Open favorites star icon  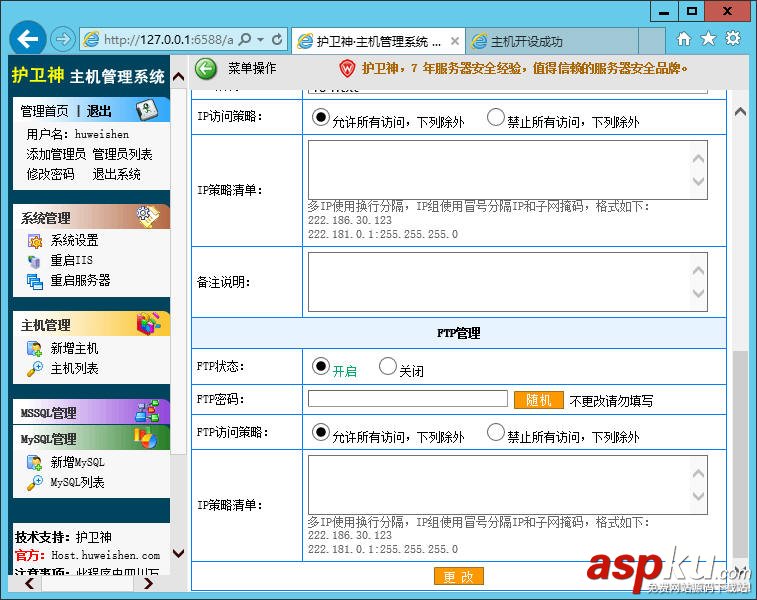[708, 39]
